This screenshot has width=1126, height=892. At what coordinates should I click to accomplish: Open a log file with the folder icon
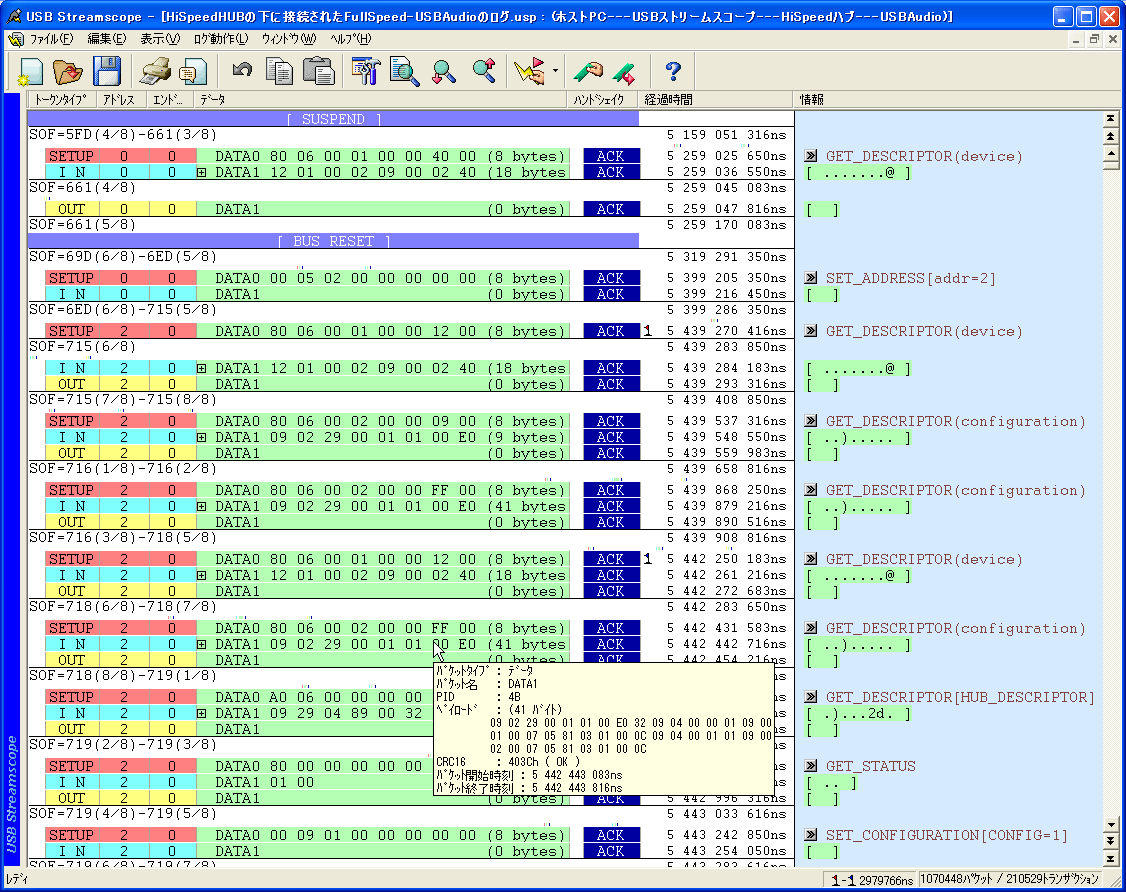pyautogui.click(x=68, y=71)
